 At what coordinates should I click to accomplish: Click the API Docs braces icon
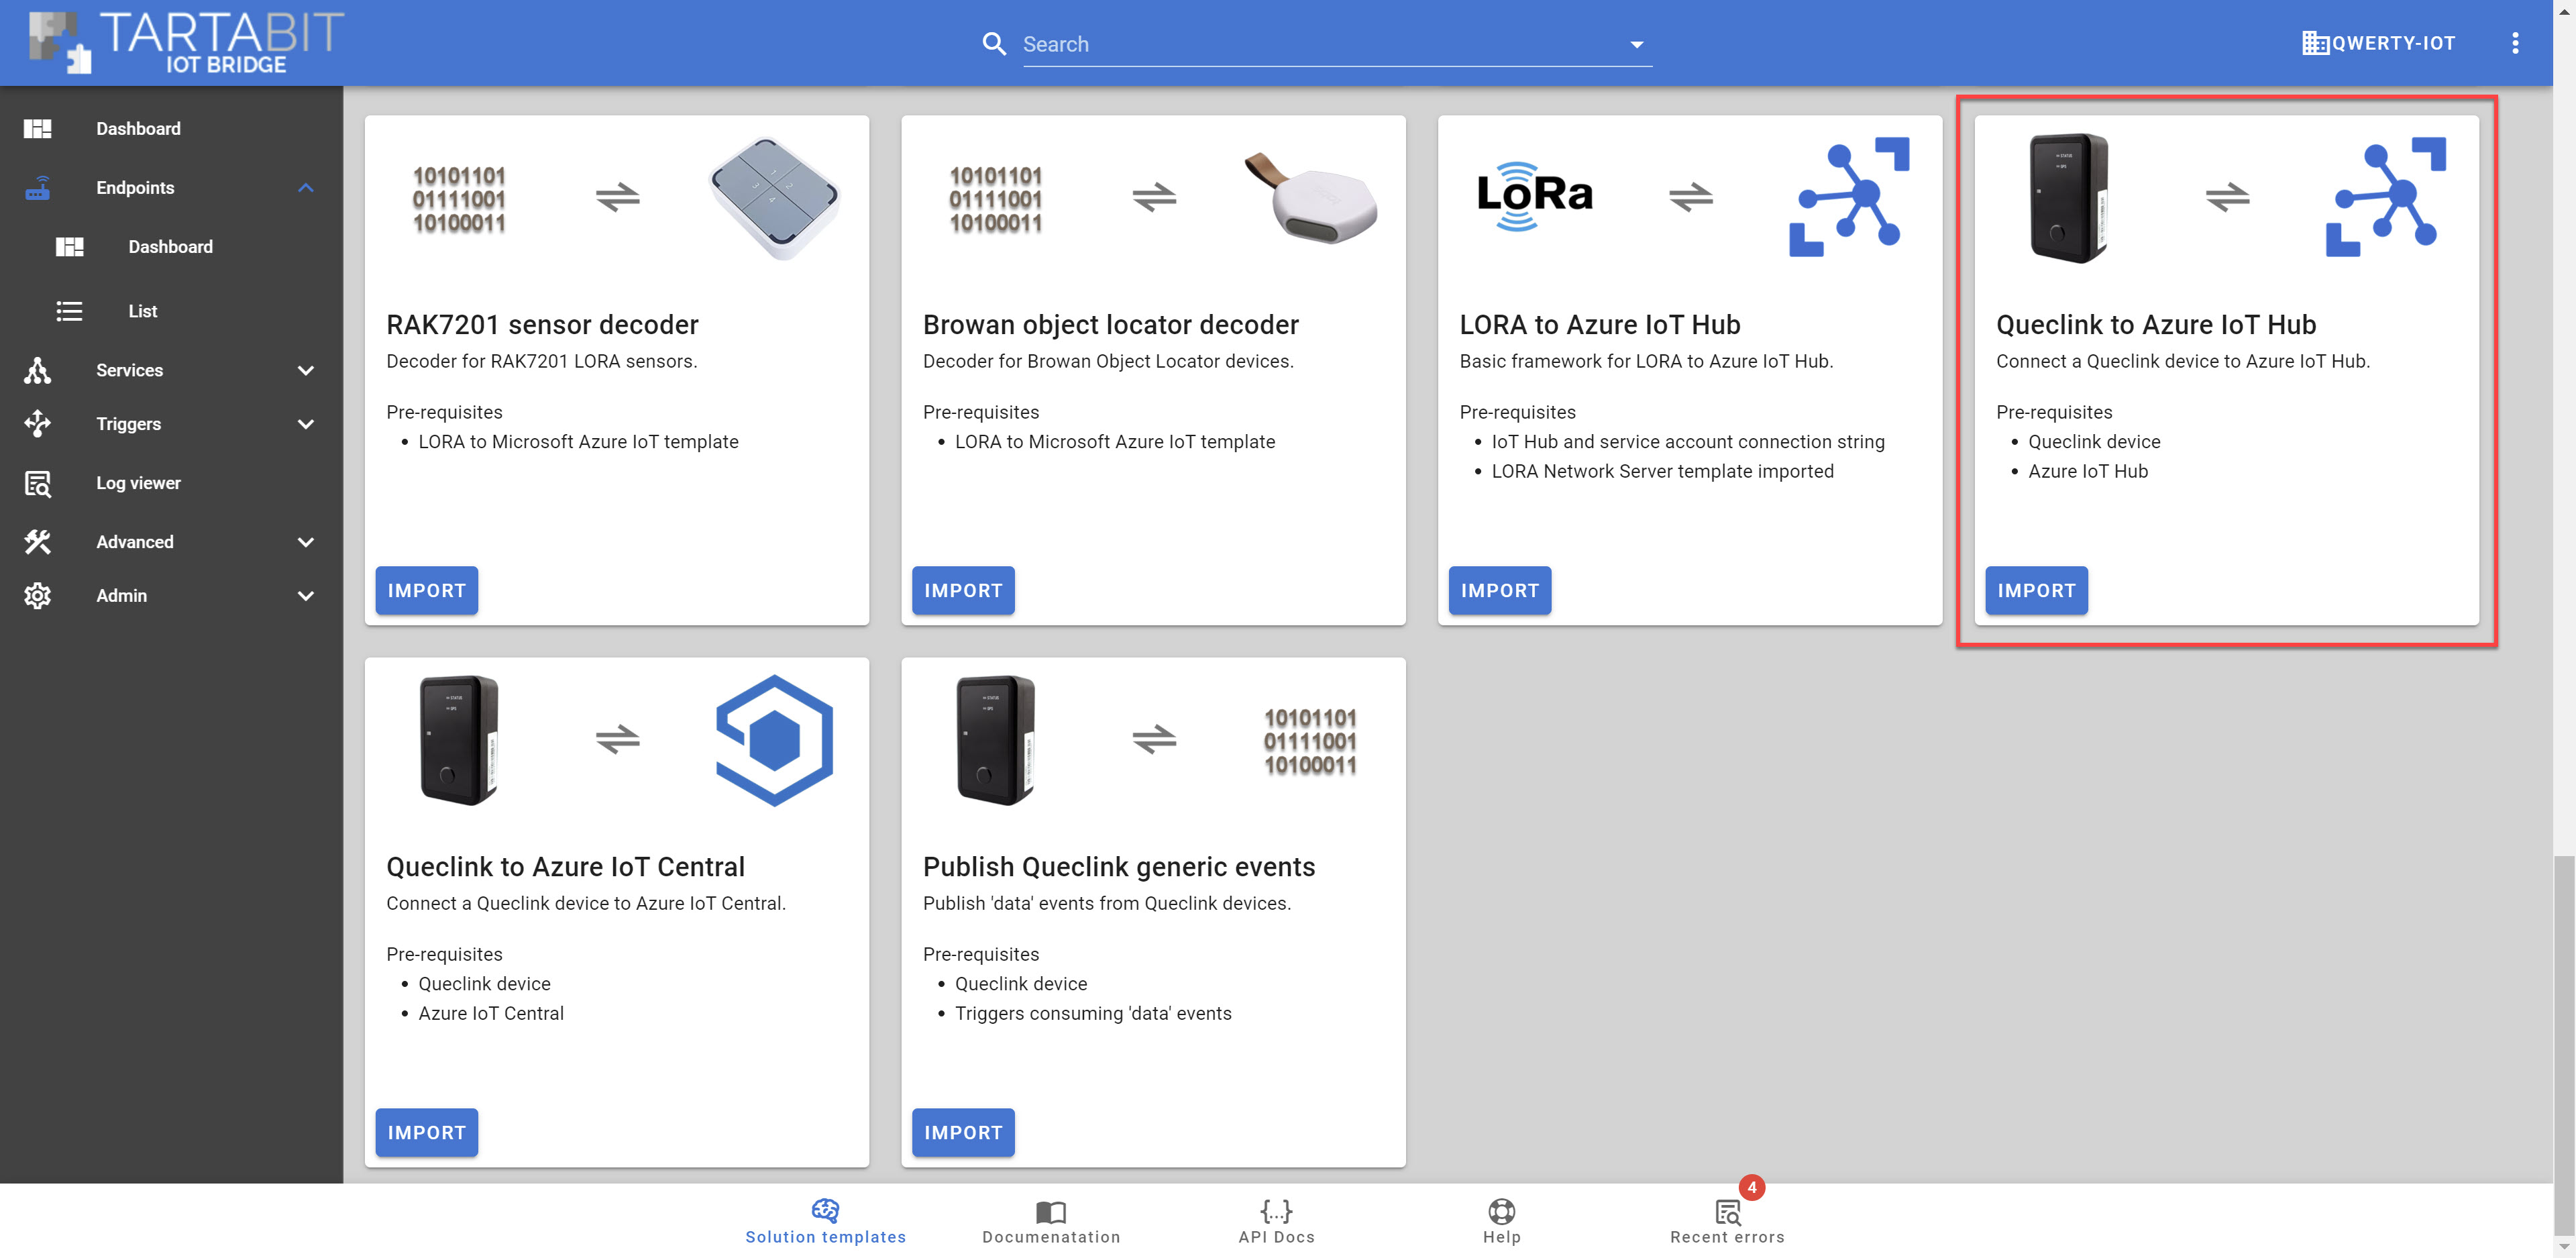click(1277, 1211)
